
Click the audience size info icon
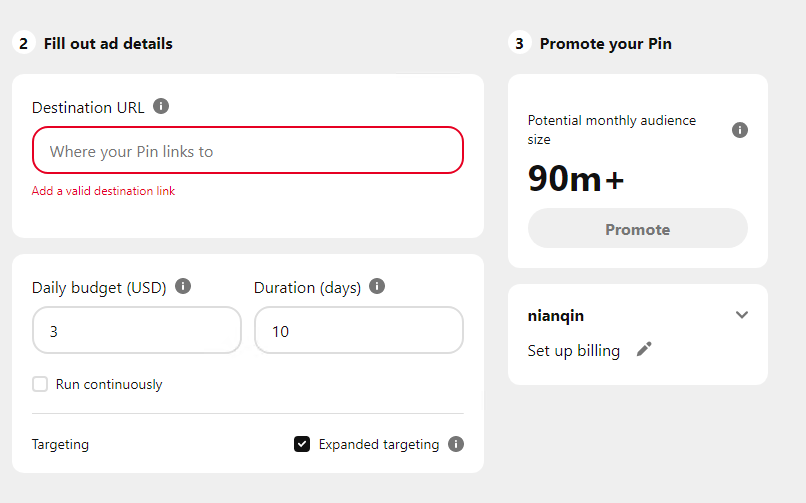point(740,130)
